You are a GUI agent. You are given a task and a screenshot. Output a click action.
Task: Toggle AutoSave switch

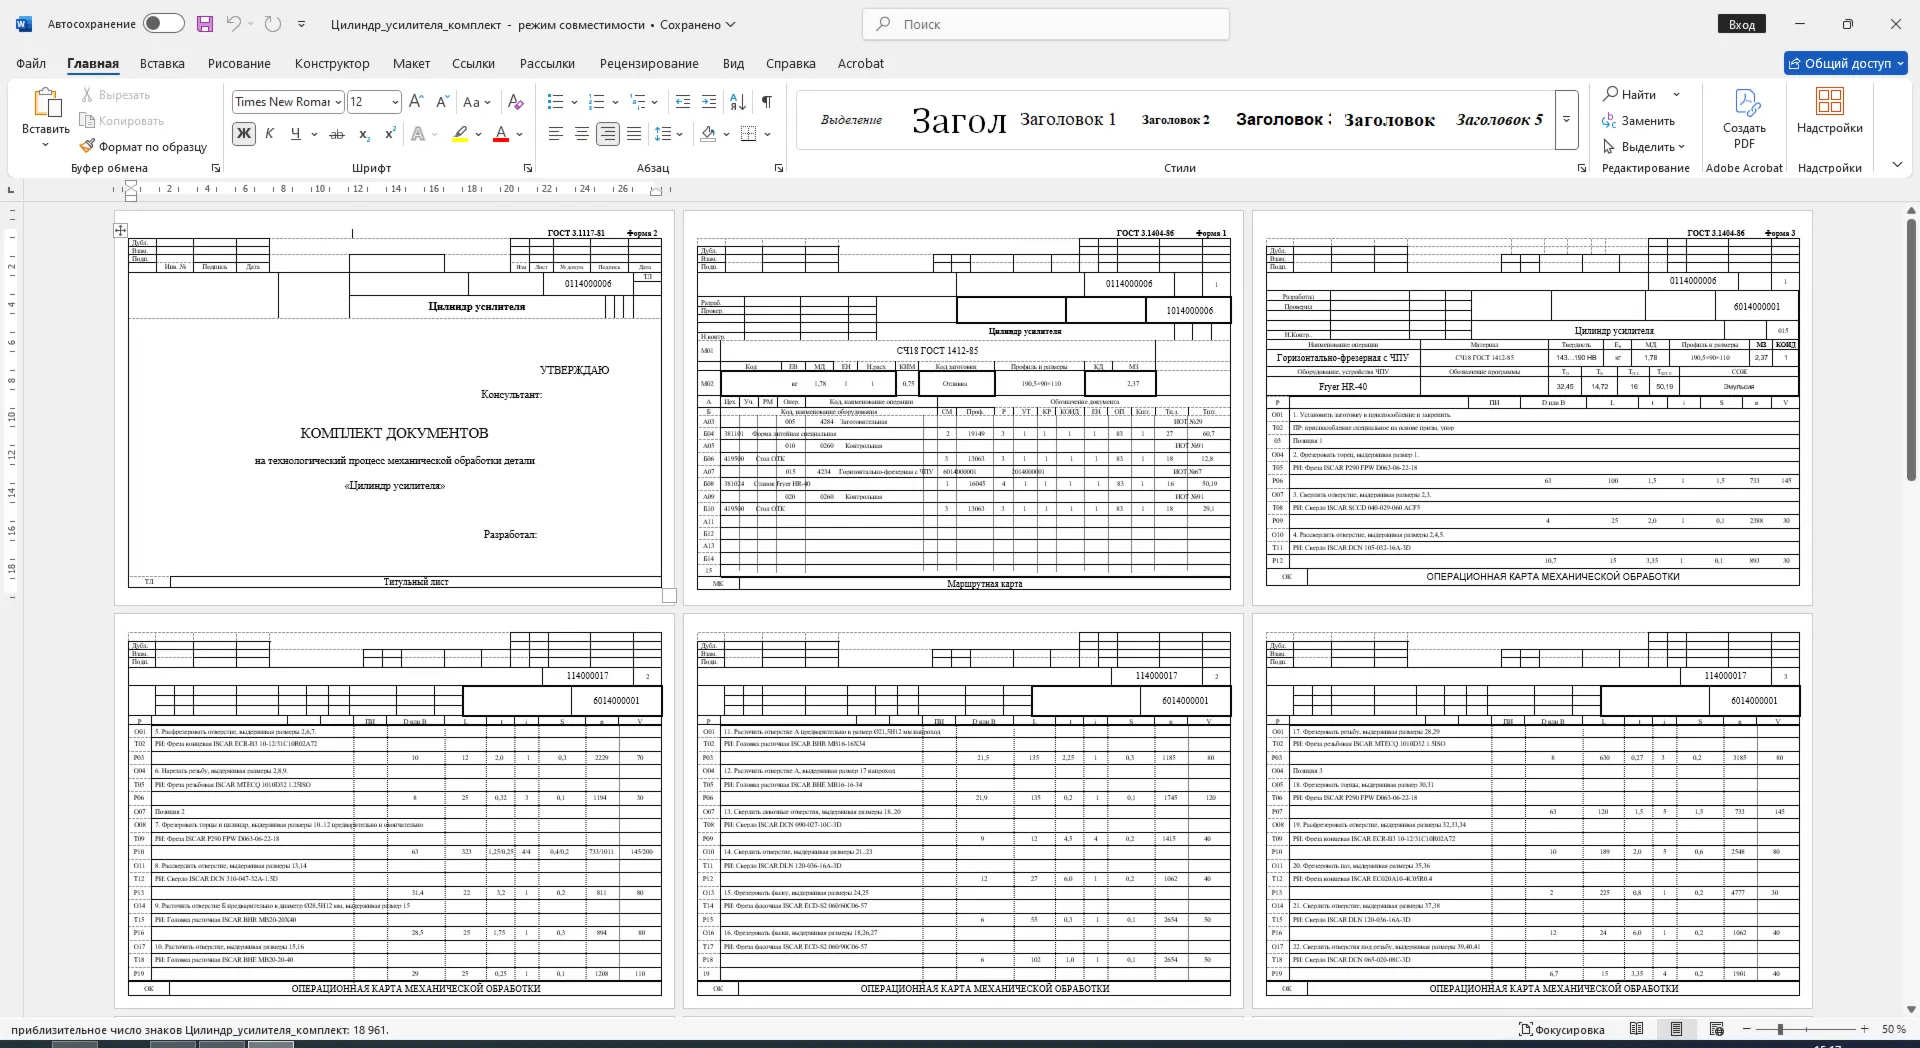click(x=164, y=24)
